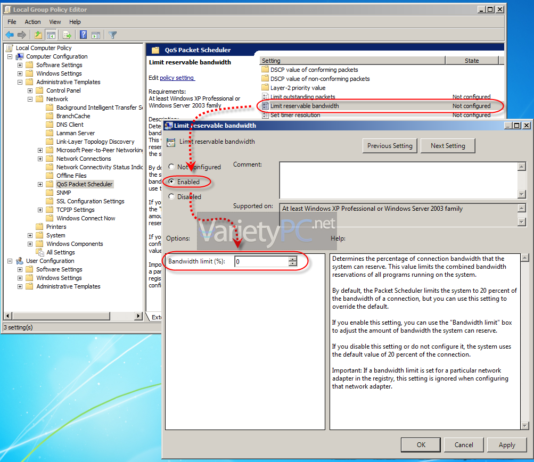Open the File menu
This screenshot has width=534, height=462.
tap(12, 22)
